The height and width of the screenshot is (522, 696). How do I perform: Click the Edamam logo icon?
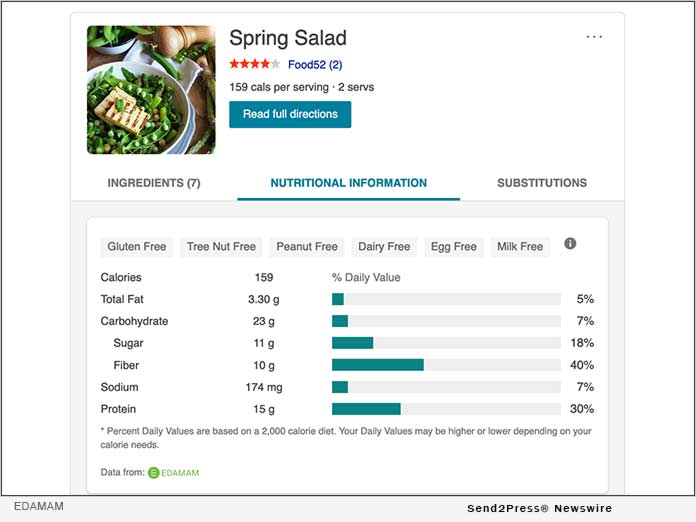point(154,472)
